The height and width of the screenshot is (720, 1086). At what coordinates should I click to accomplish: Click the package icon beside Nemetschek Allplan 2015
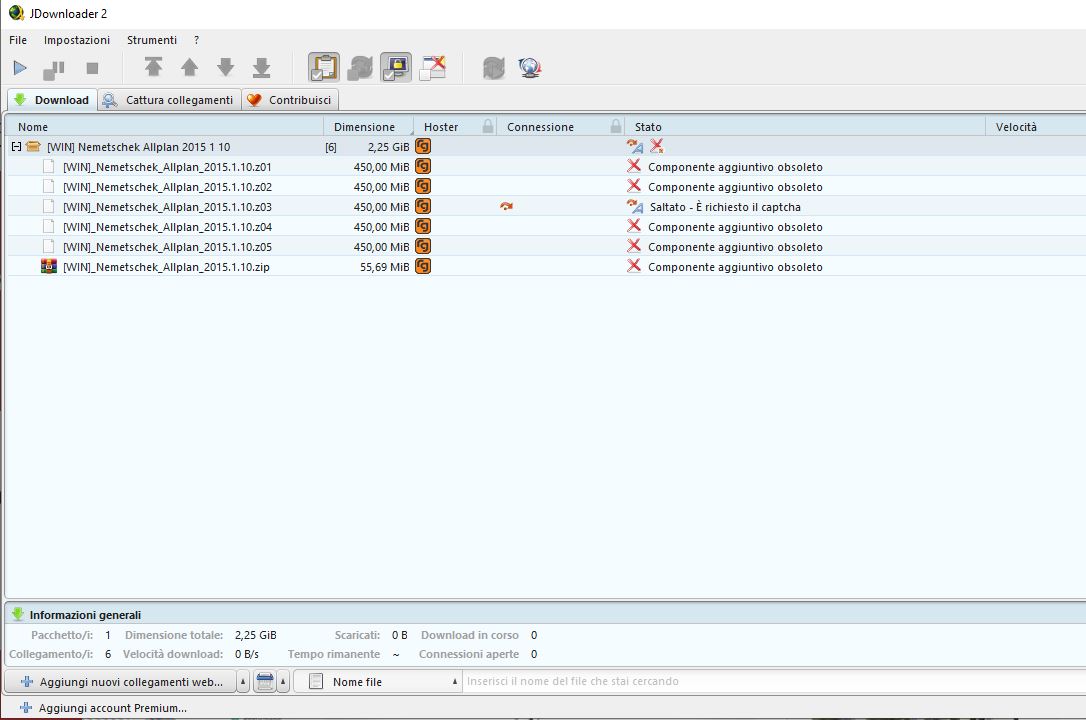pyautogui.click(x=33, y=146)
